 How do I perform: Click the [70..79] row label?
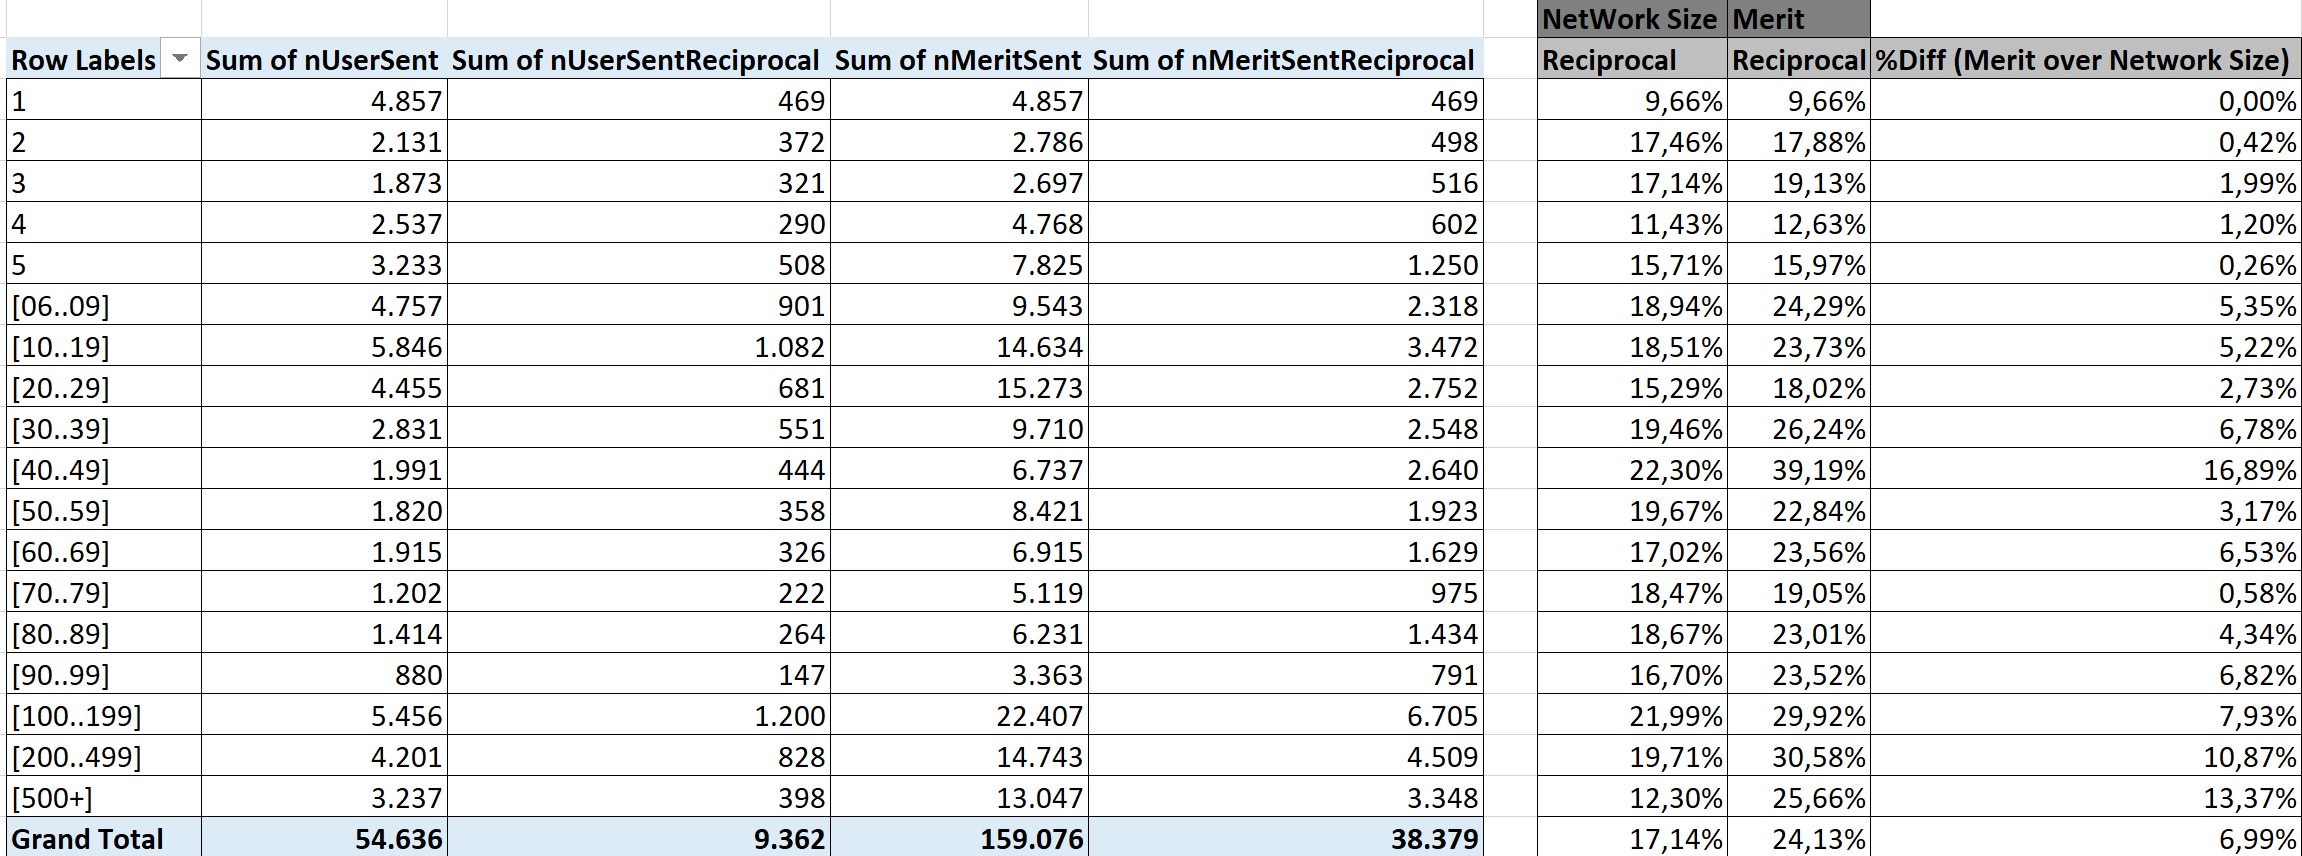(x=103, y=592)
